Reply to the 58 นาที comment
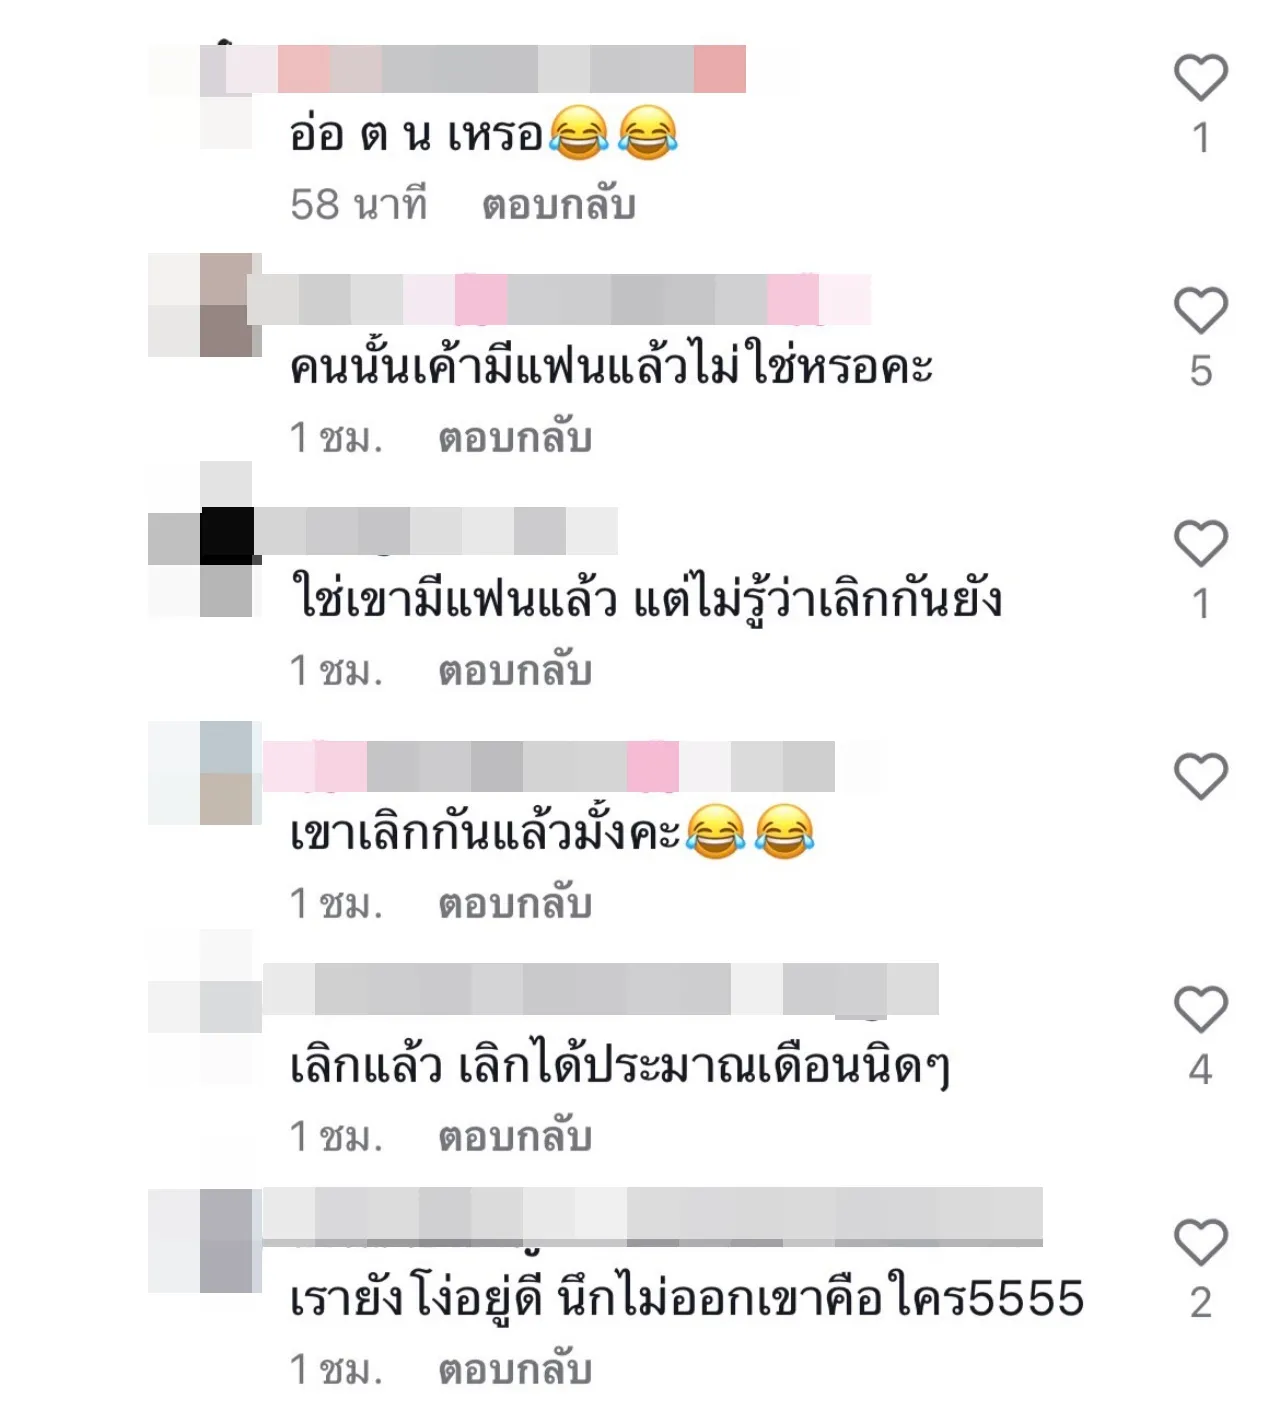The width and height of the screenshot is (1280, 1411). tap(559, 205)
